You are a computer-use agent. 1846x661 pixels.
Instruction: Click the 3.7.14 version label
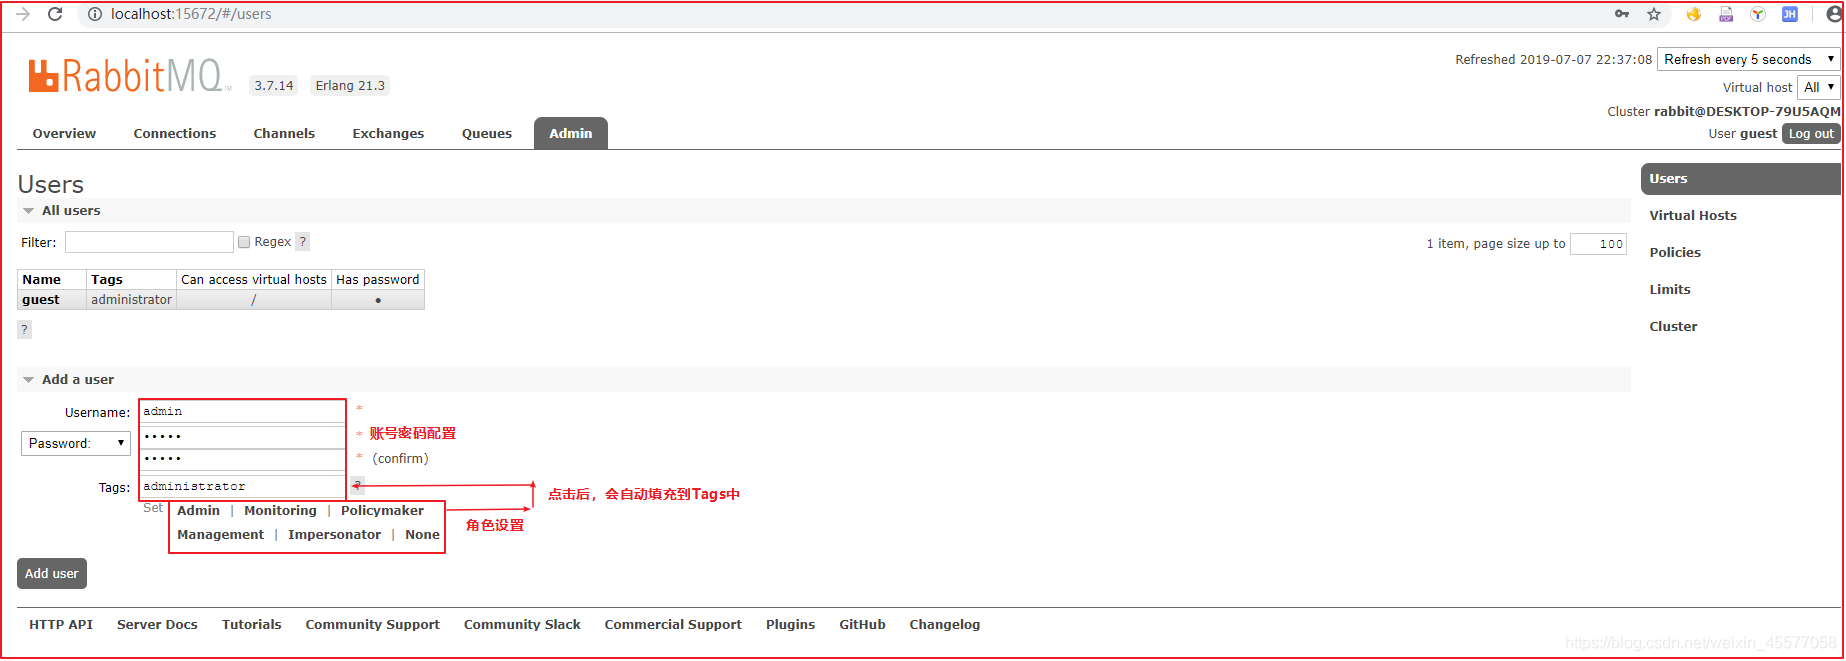(x=274, y=85)
